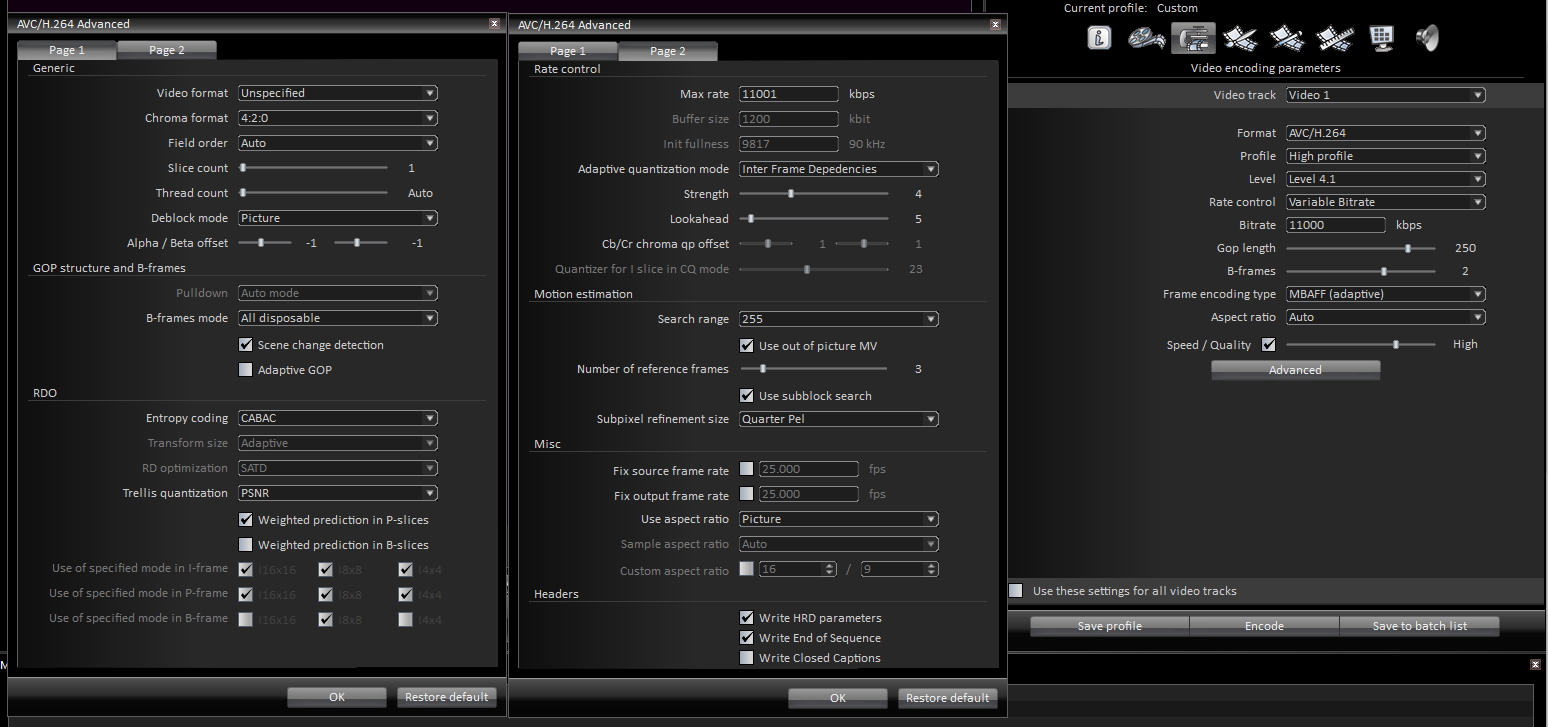The height and width of the screenshot is (727, 1548).
Task: Toggle Write HRD parameters
Action: (747, 618)
